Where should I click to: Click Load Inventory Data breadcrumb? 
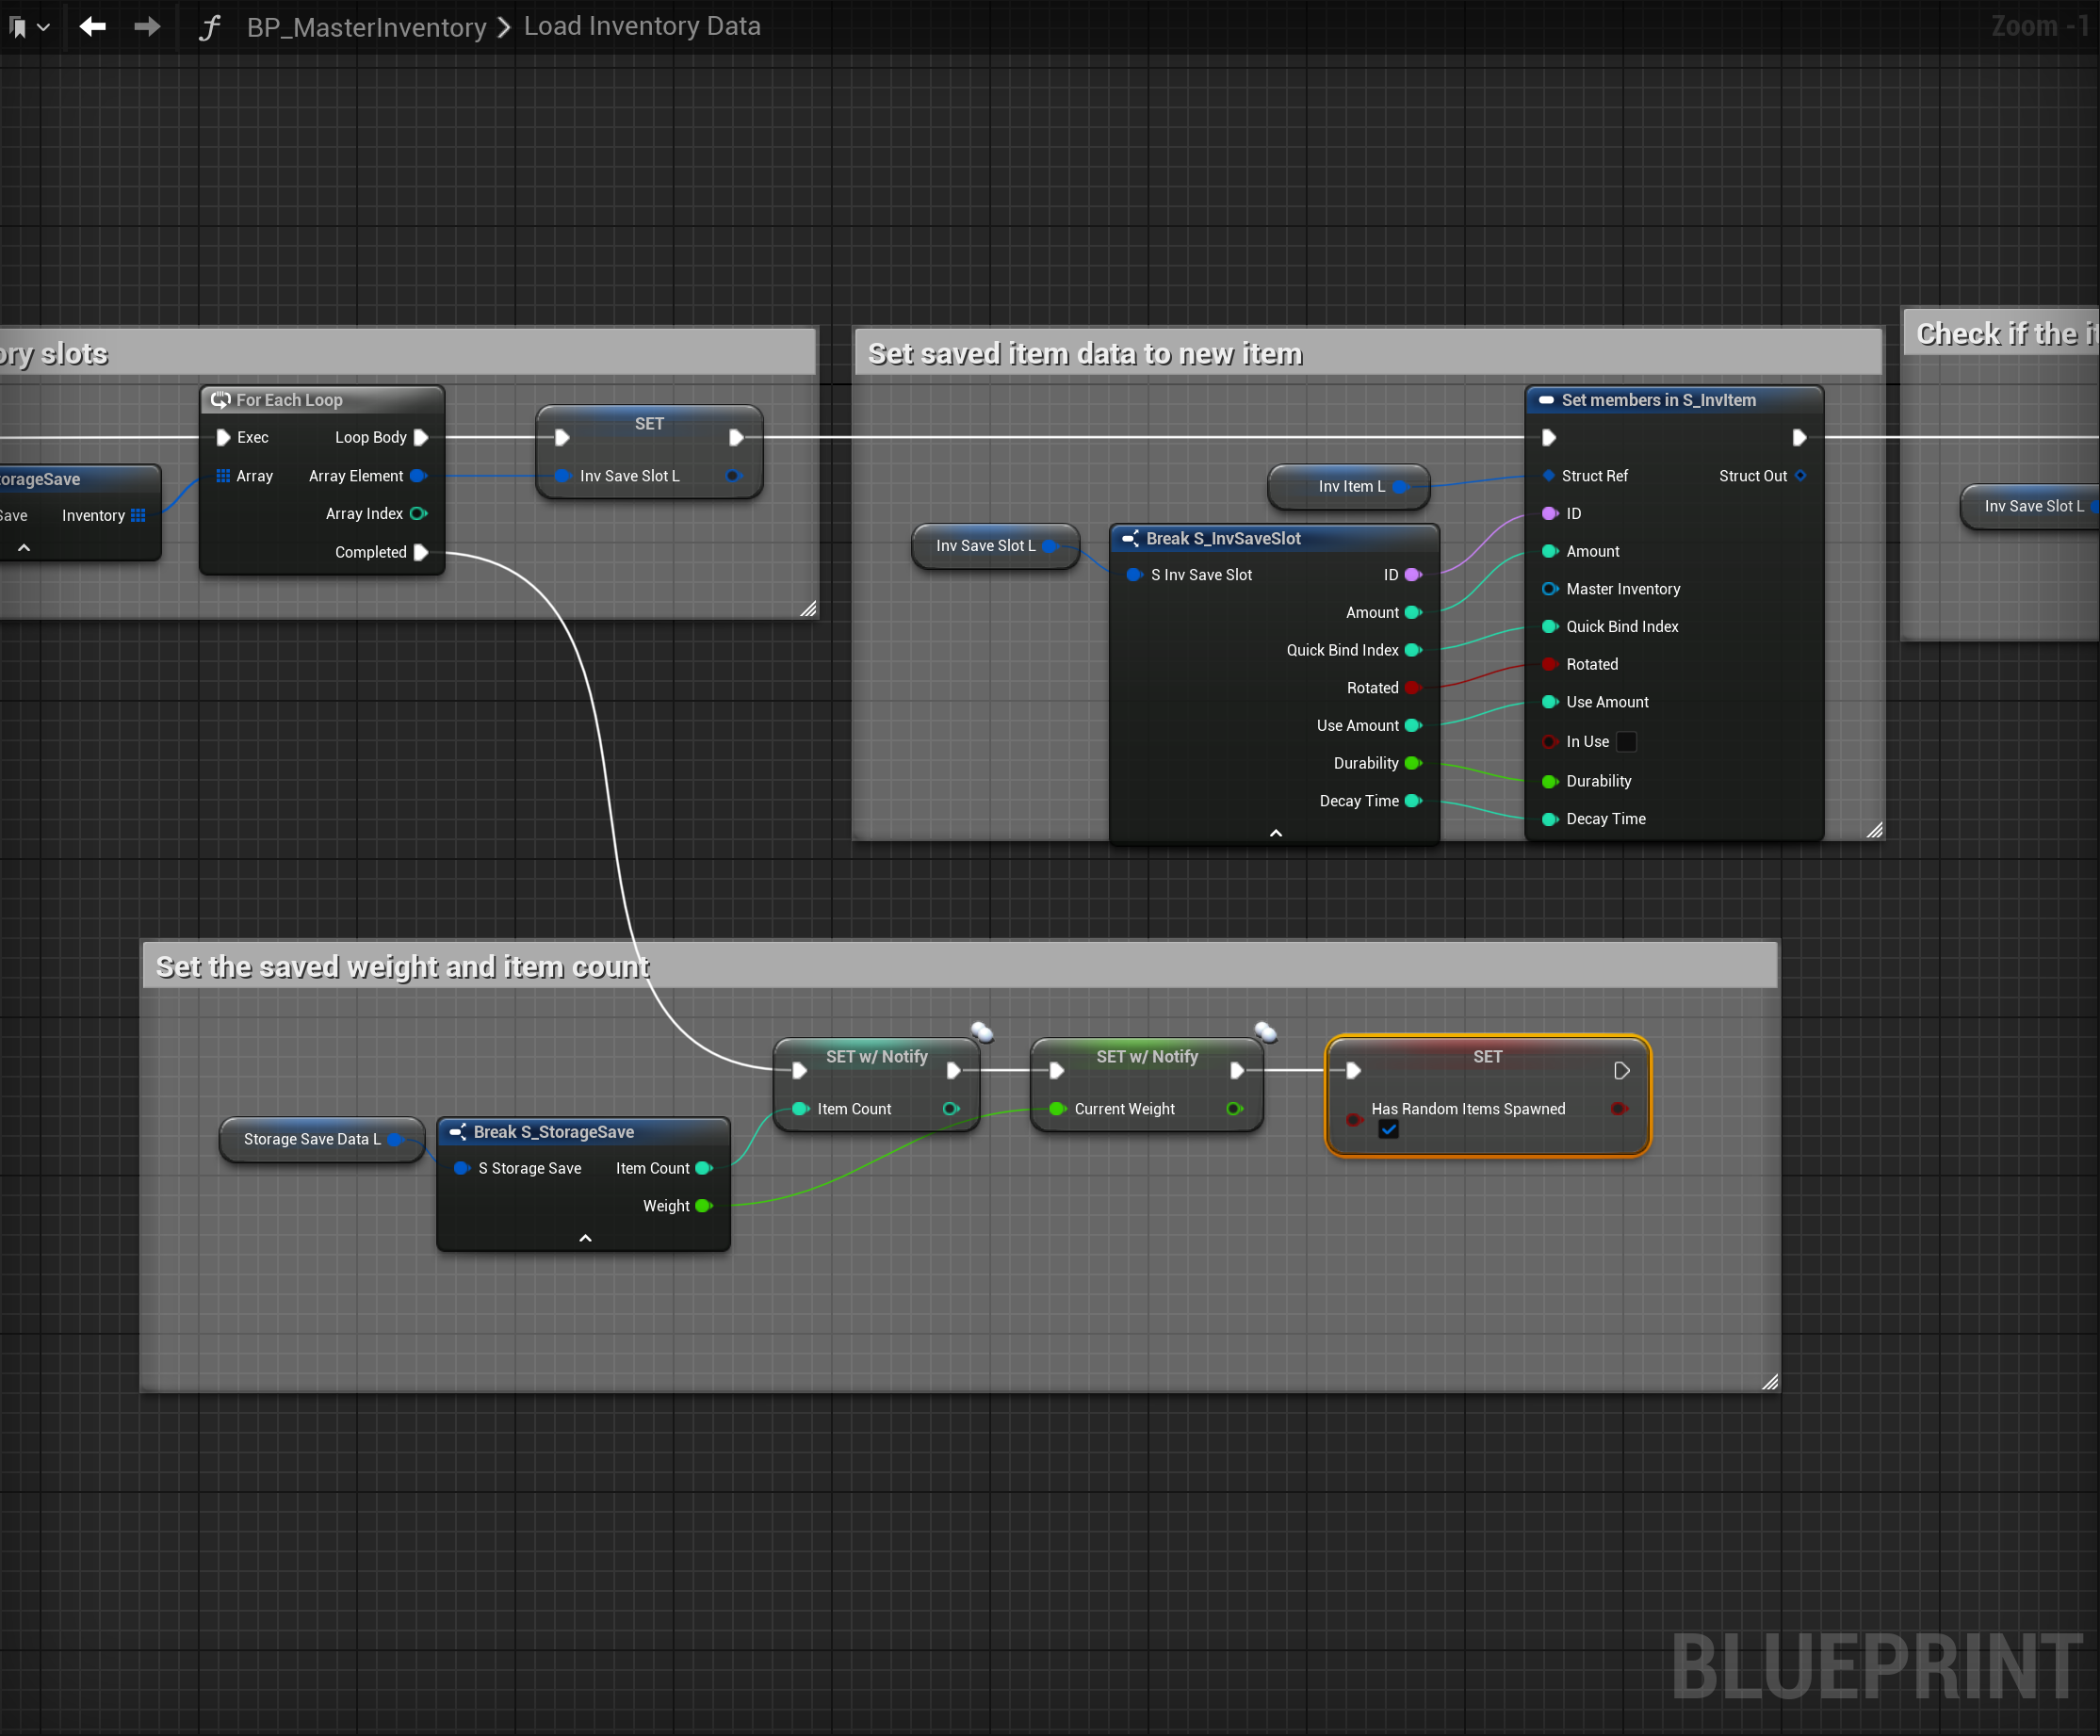pyautogui.click(x=642, y=27)
